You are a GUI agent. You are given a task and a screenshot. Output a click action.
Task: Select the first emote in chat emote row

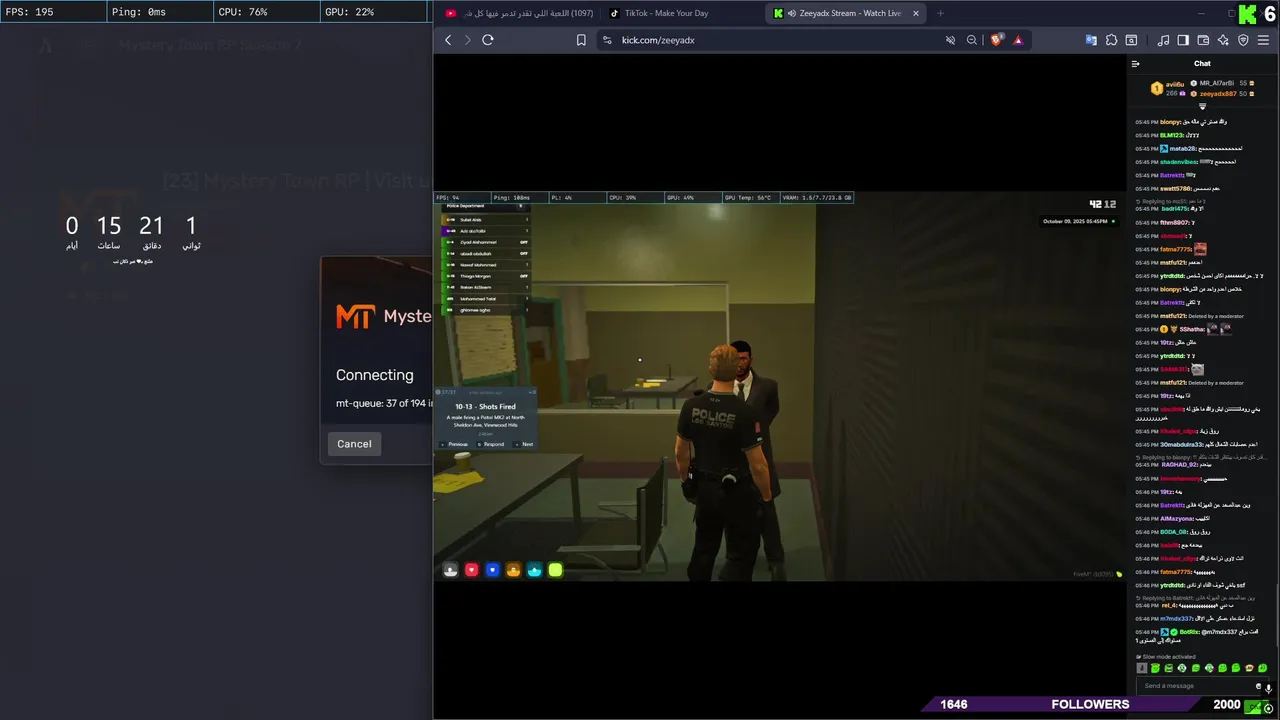pyautogui.click(x=1142, y=668)
